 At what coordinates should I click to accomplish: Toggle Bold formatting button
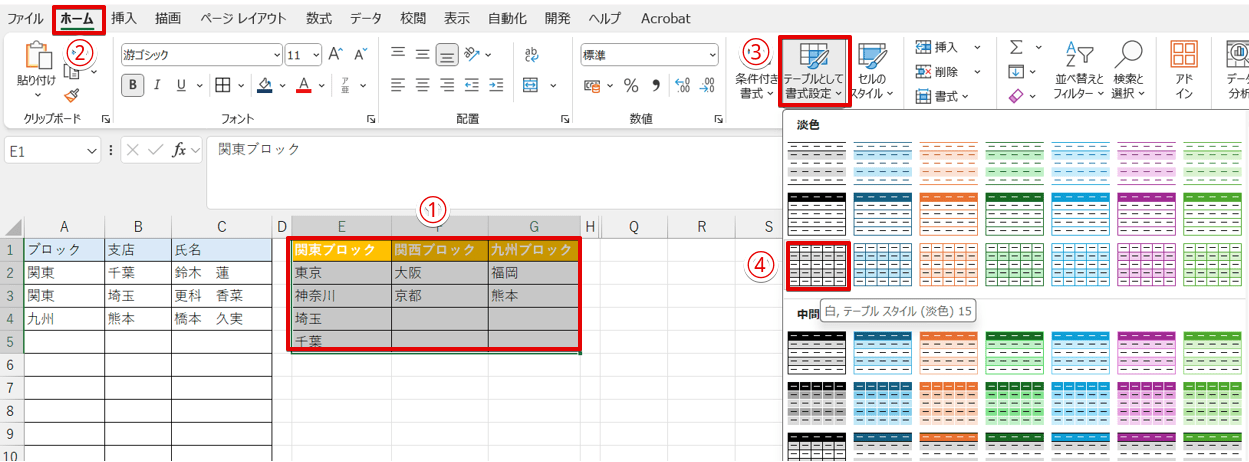tap(133, 85)
